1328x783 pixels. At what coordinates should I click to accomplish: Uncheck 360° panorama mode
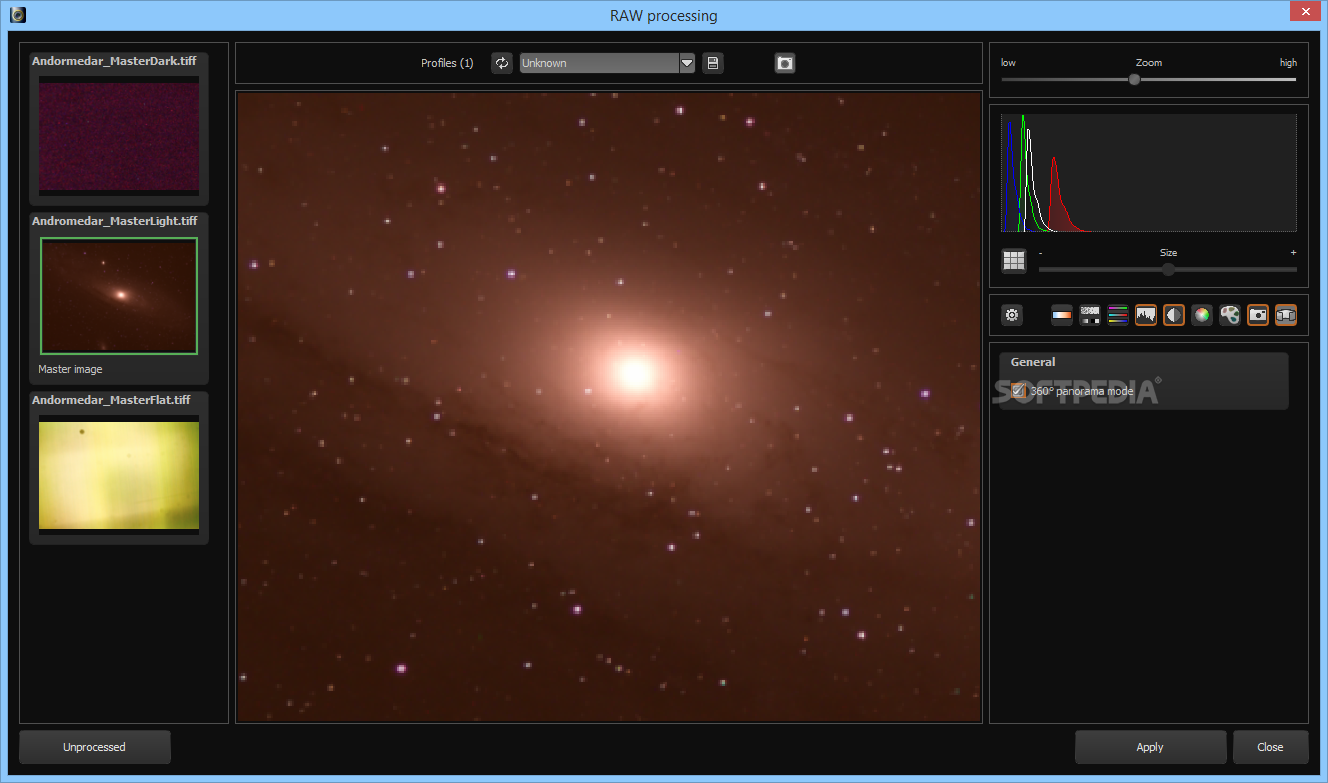[x=1018, y=391]
